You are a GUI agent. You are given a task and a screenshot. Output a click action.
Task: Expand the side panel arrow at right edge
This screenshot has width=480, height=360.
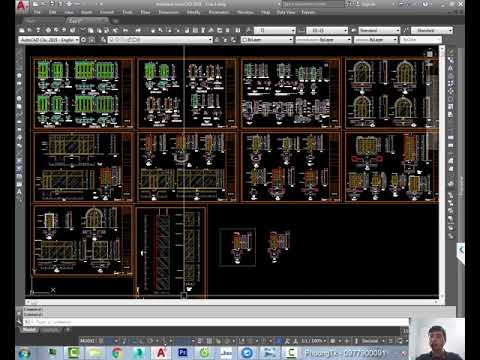461,250
